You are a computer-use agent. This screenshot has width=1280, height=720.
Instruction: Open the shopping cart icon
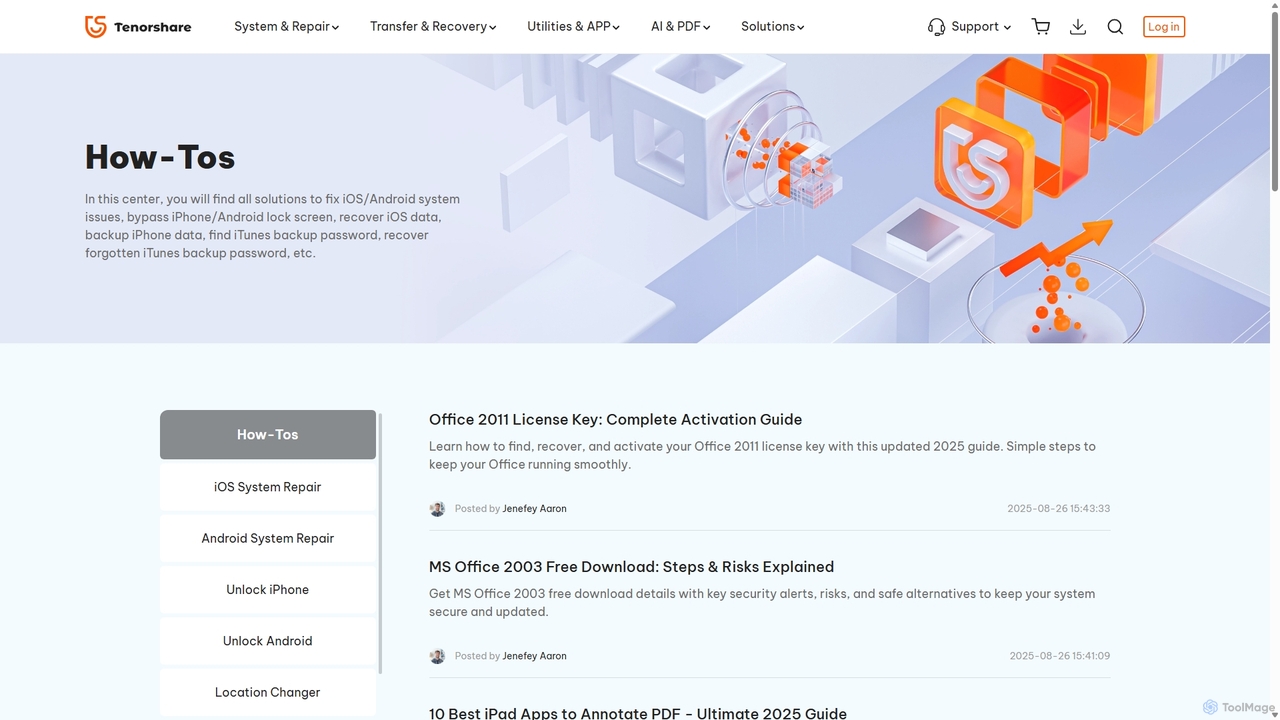[1041, 27]
